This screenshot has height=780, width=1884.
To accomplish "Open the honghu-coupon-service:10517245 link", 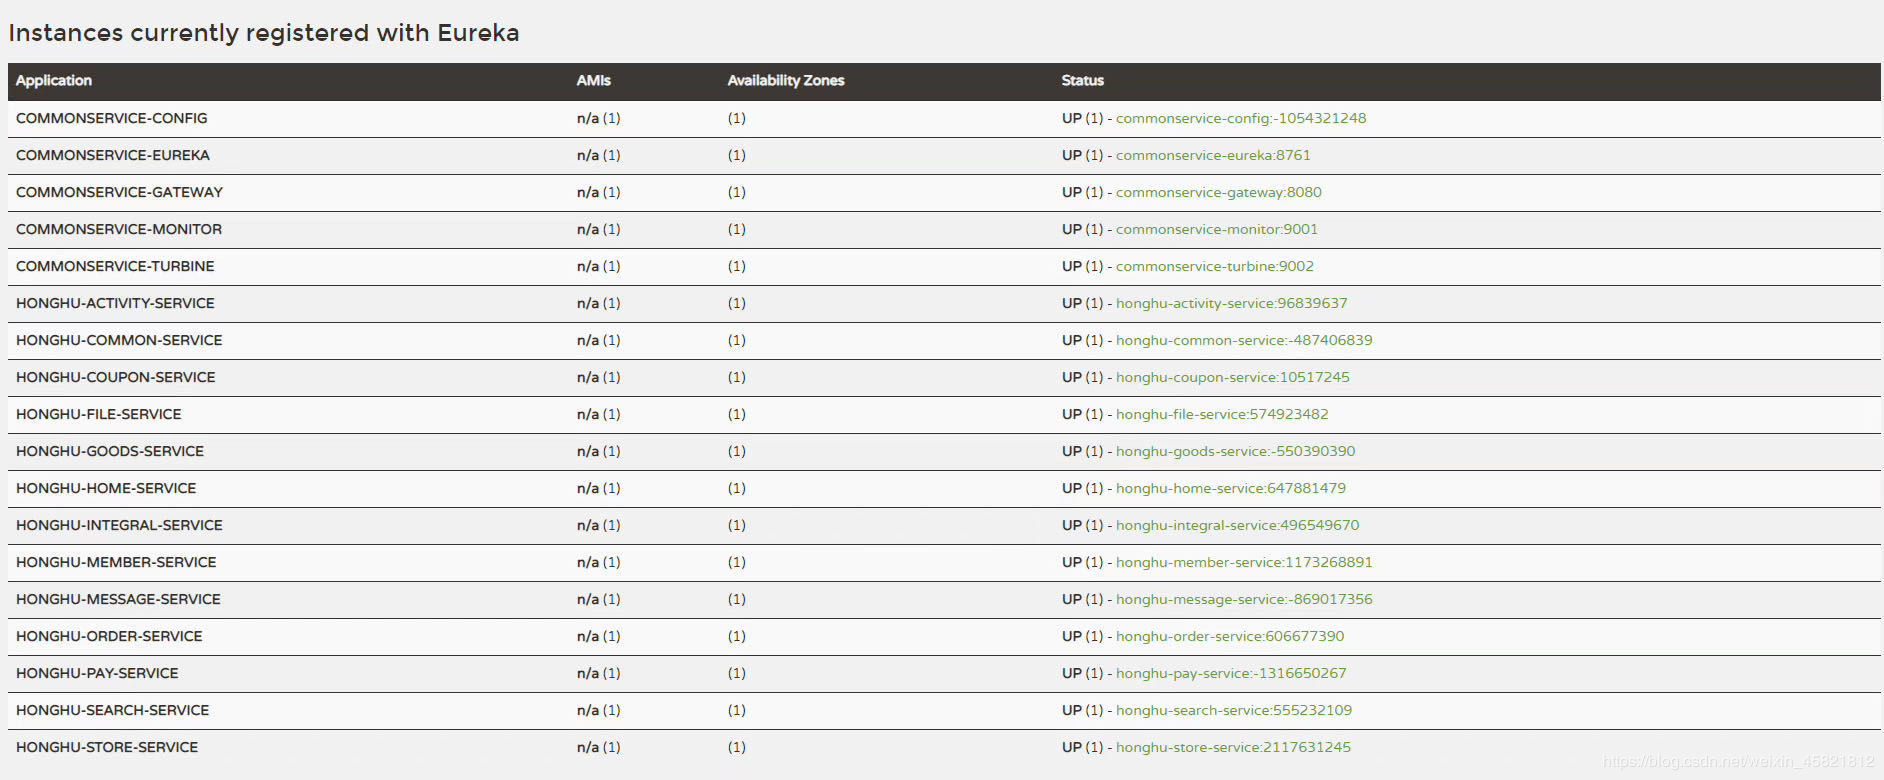I will point(1232,377).
